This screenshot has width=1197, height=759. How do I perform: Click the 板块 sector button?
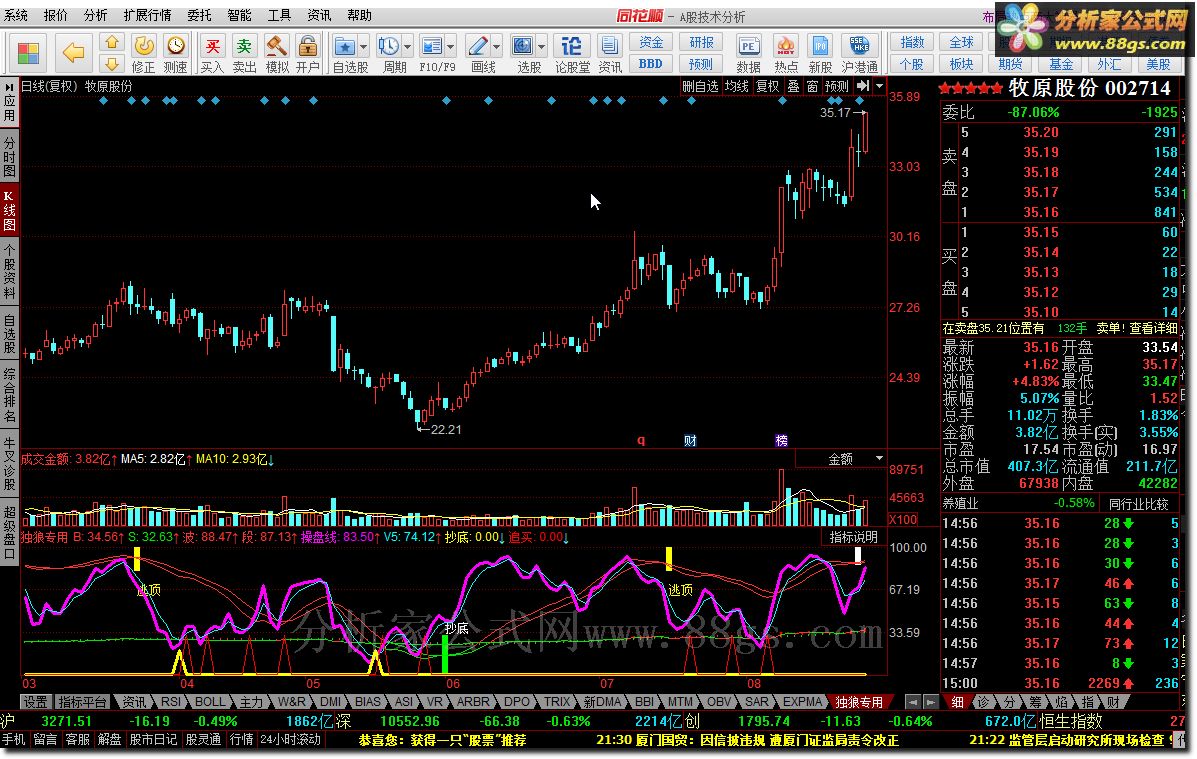coord(961,63)
